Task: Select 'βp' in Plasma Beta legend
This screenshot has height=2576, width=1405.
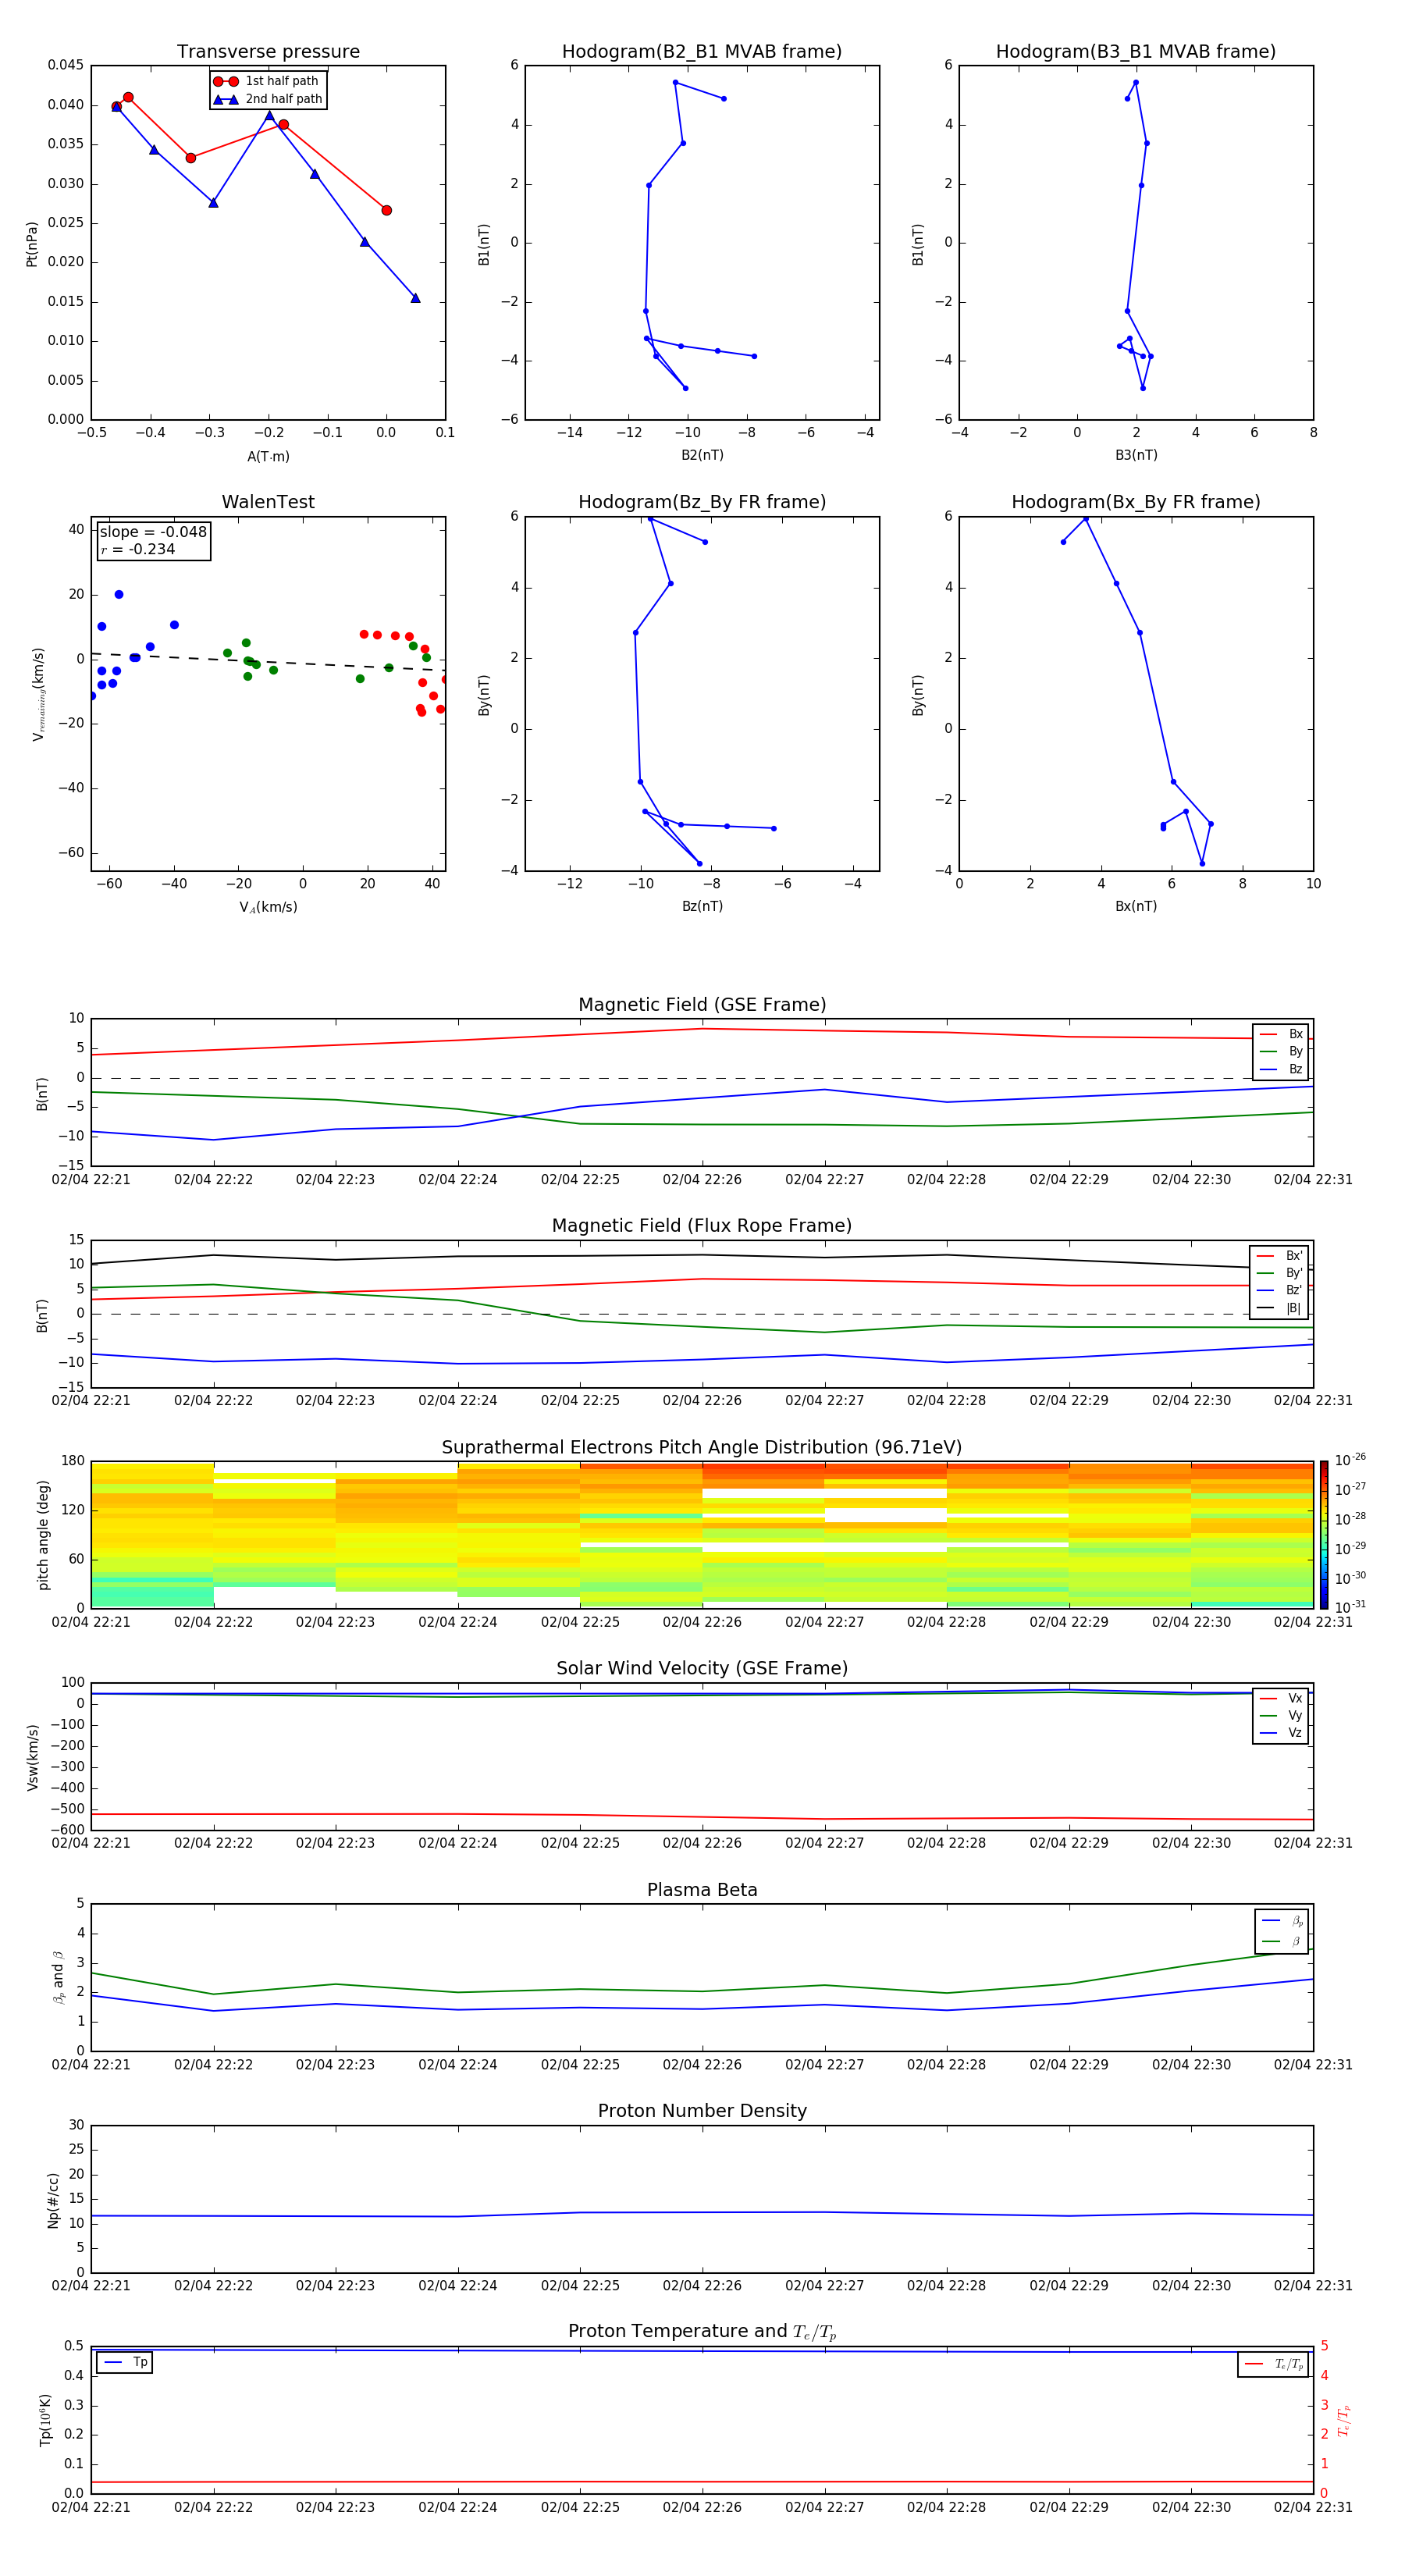Action: coord(1282,1921)
